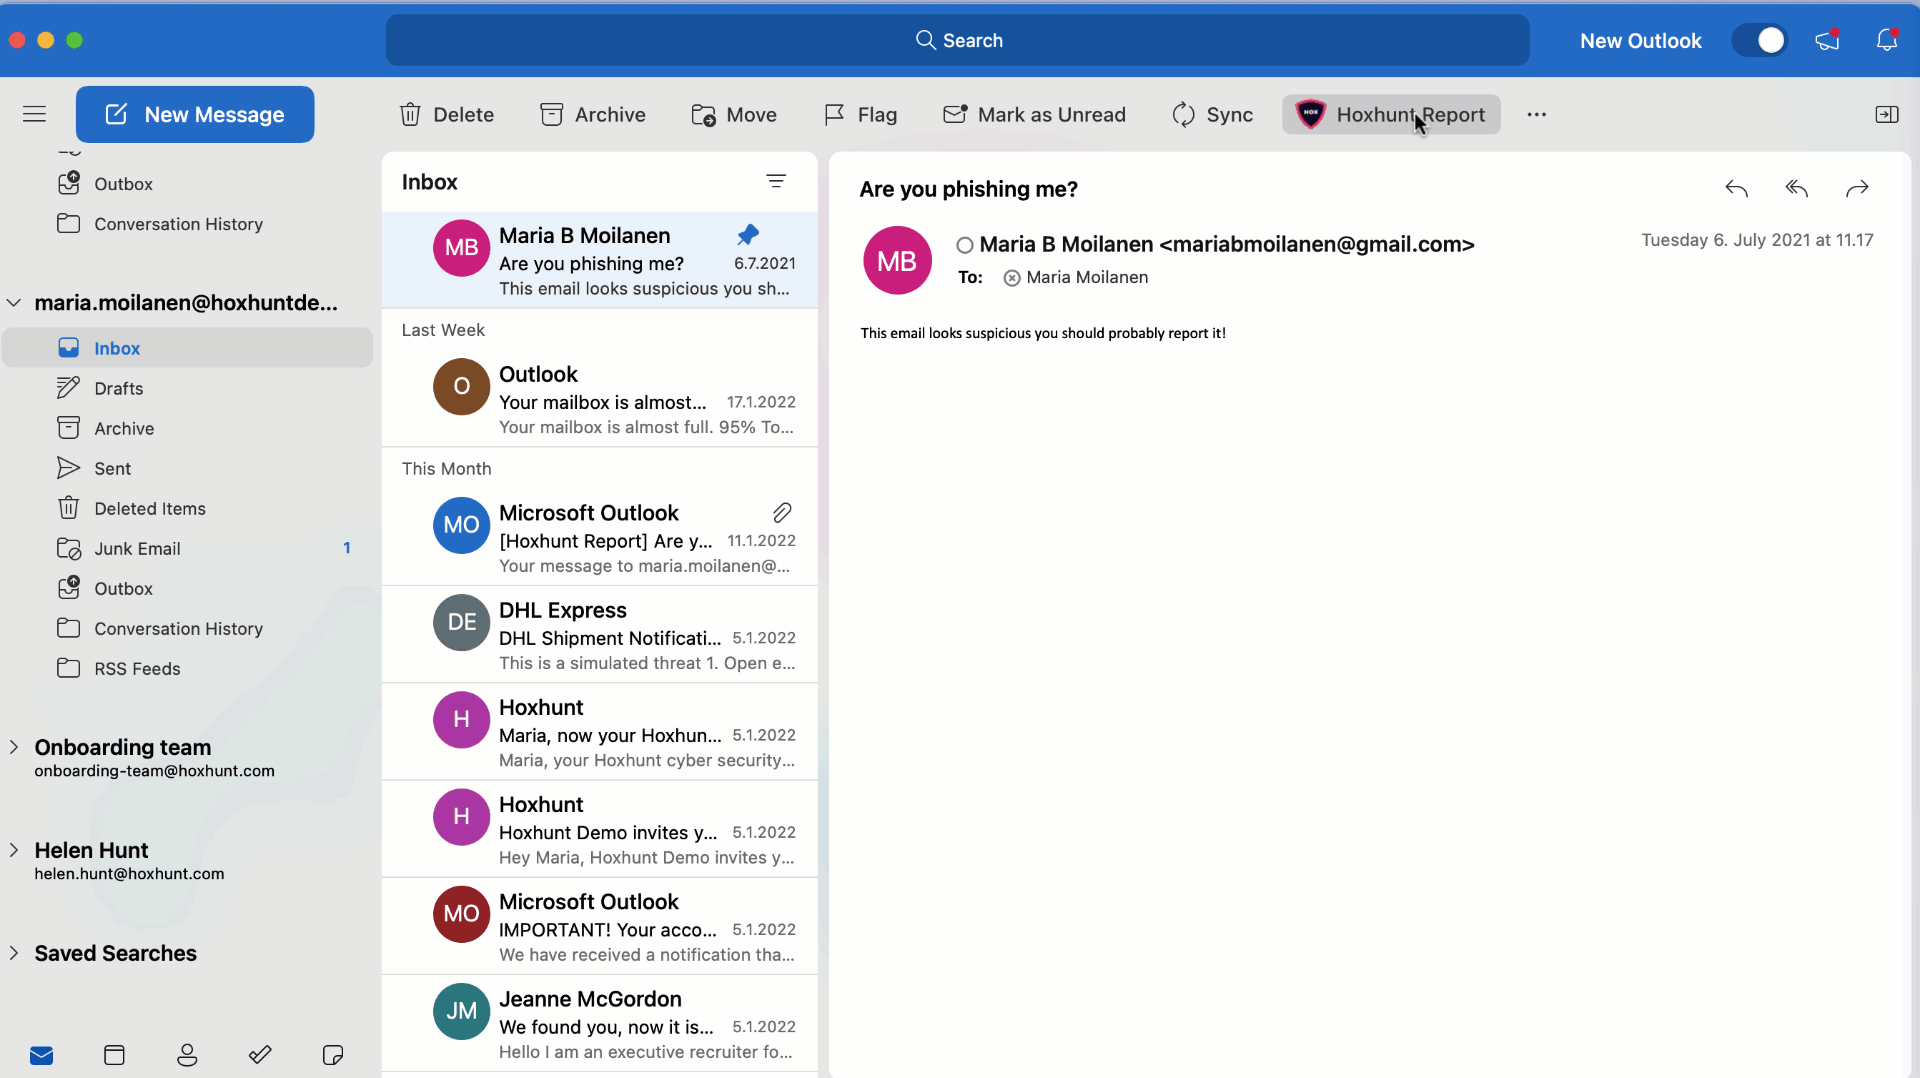Forward the open email
The image size is (1920, 1078).
(1857, 188)
